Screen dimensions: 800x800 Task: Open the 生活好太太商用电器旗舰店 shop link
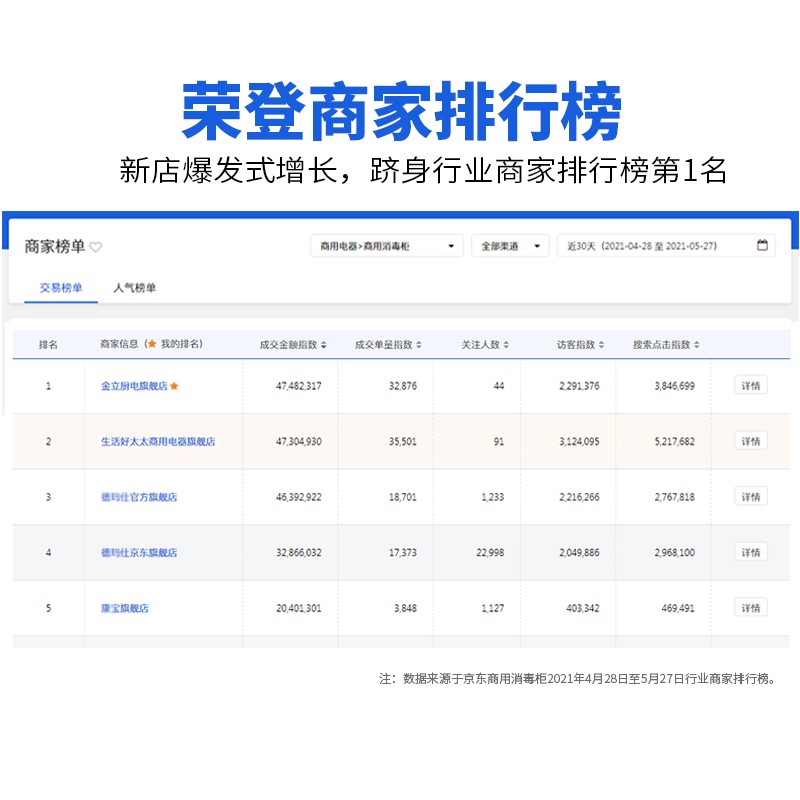158,441
